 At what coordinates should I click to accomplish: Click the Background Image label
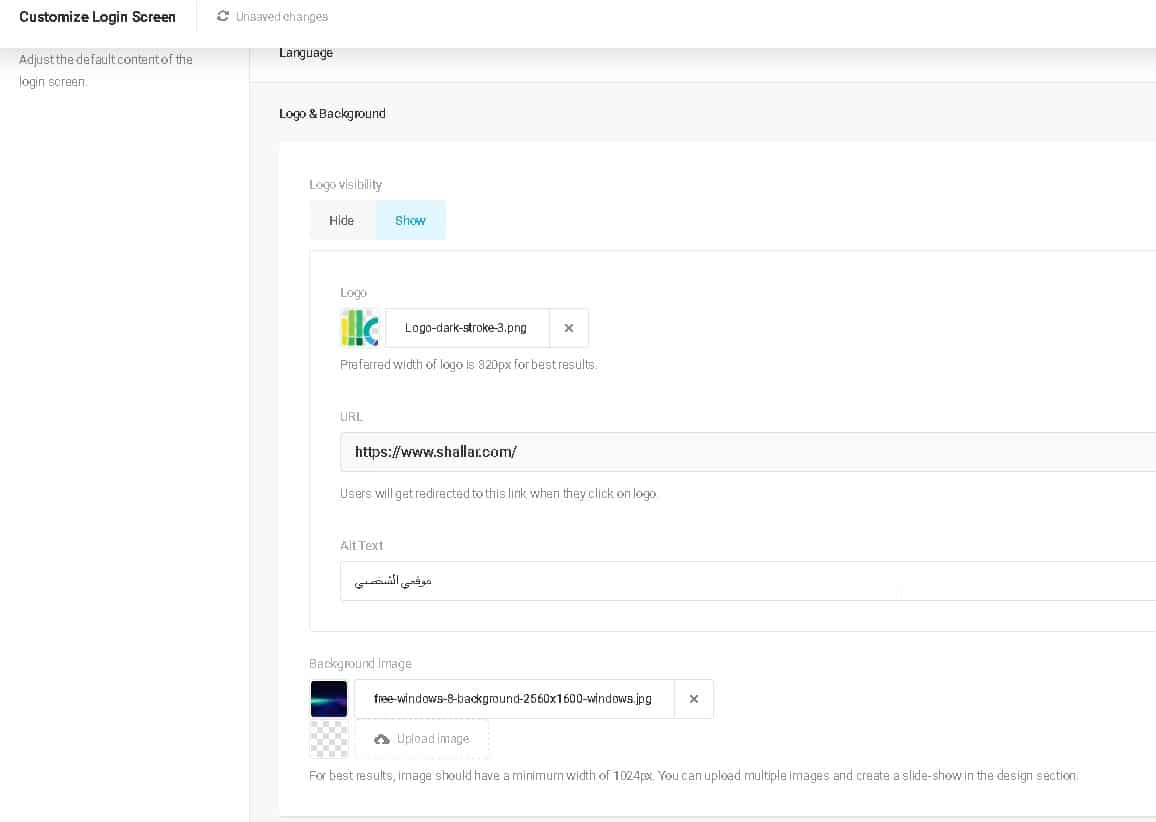click(x=360, y=664)
